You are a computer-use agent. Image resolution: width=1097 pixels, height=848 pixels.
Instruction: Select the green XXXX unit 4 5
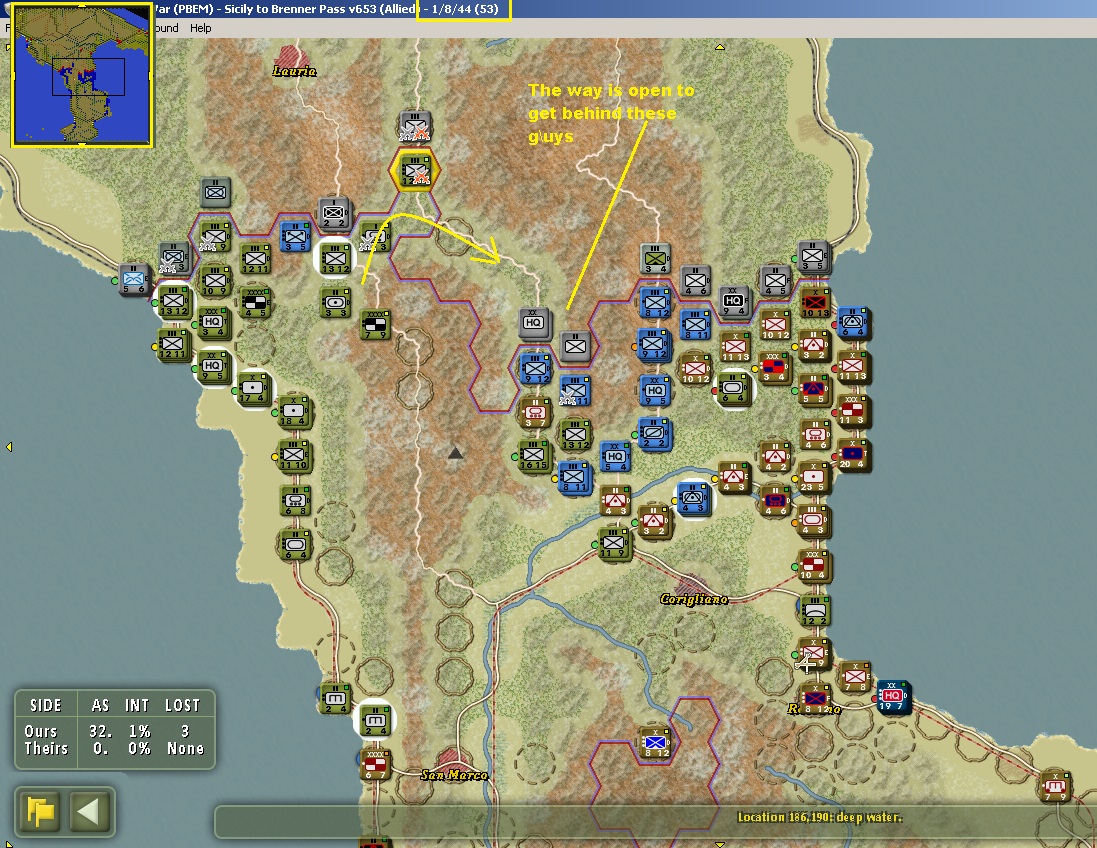[255, 301]
